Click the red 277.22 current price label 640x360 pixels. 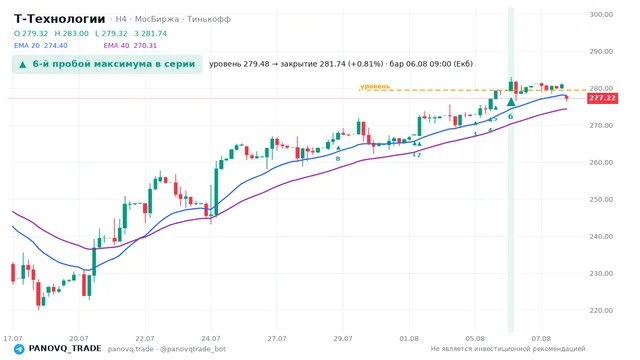(602, 98)
